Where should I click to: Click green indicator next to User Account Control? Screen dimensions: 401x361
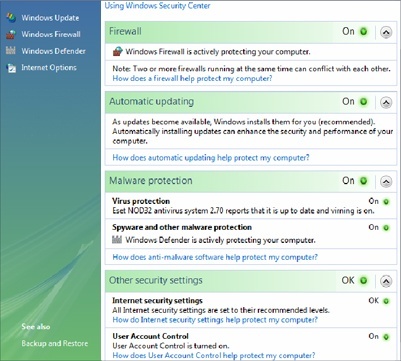[x=386, y=337]
